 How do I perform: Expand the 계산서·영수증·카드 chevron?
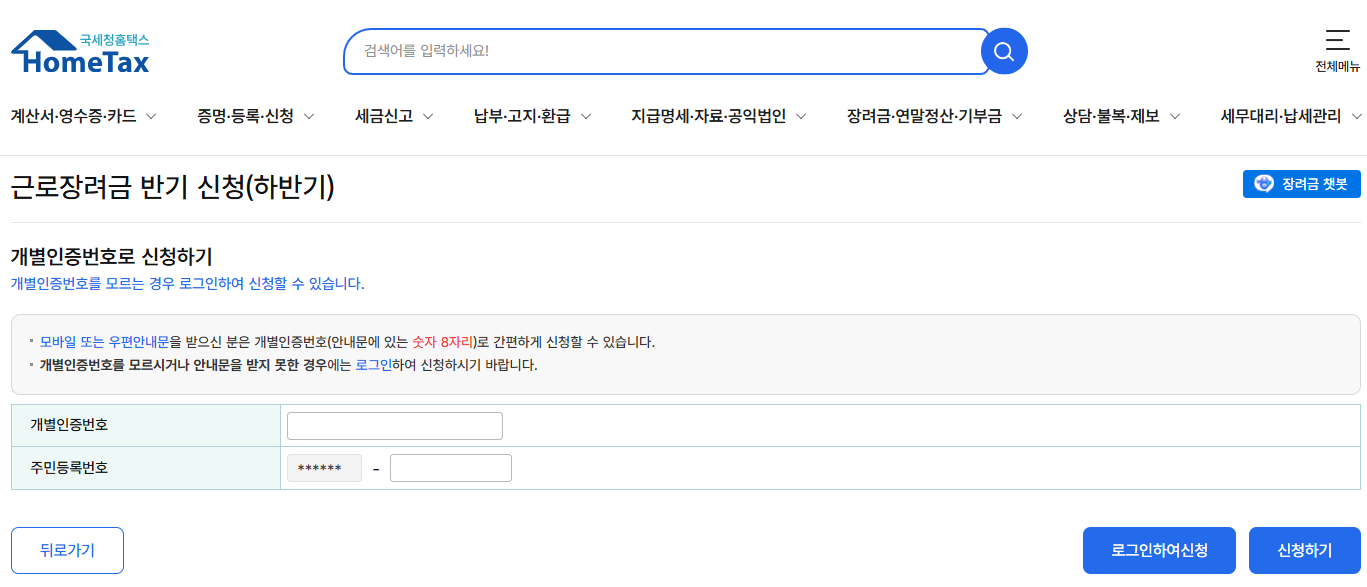click(151, 117)
